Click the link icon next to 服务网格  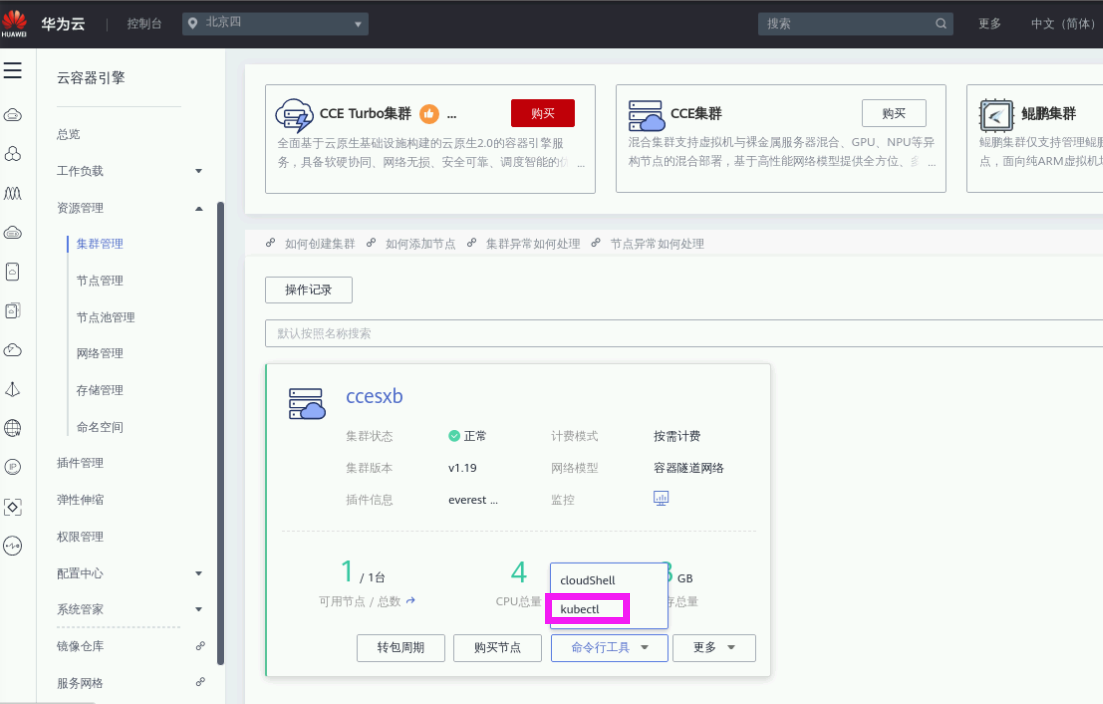tap(200, 682)
